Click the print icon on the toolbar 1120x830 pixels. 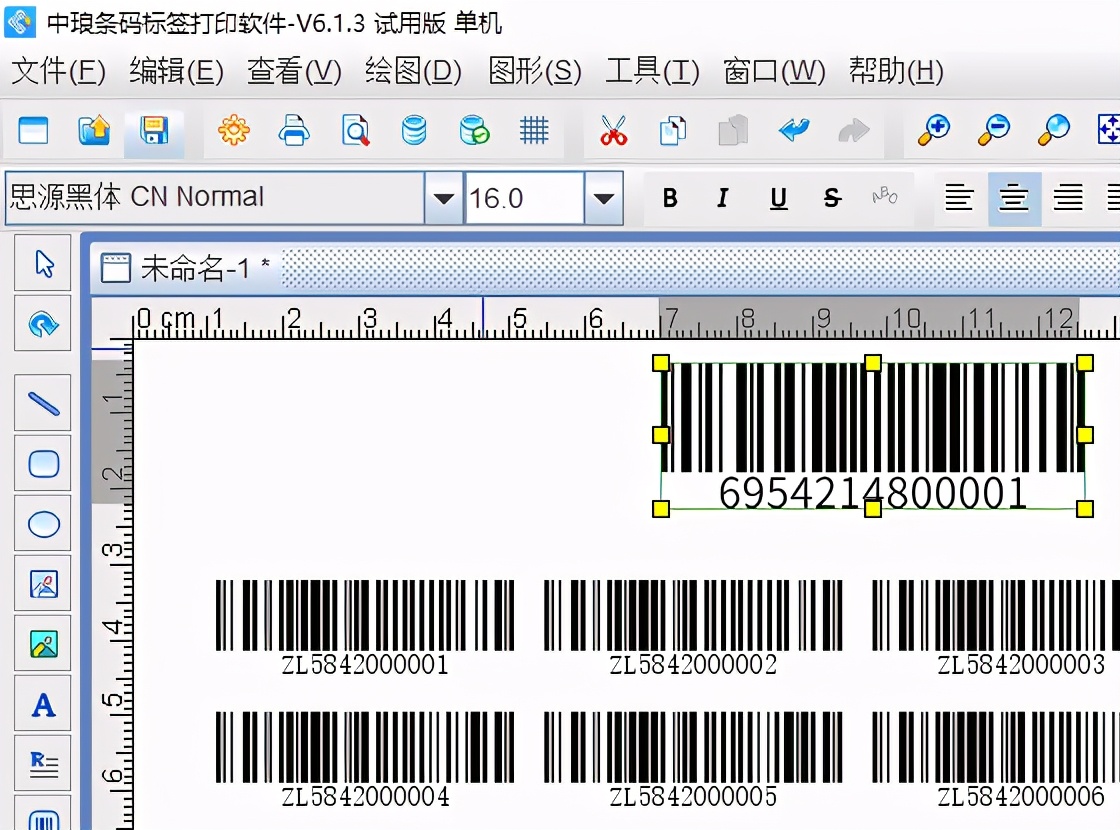[x=294, y=130]
